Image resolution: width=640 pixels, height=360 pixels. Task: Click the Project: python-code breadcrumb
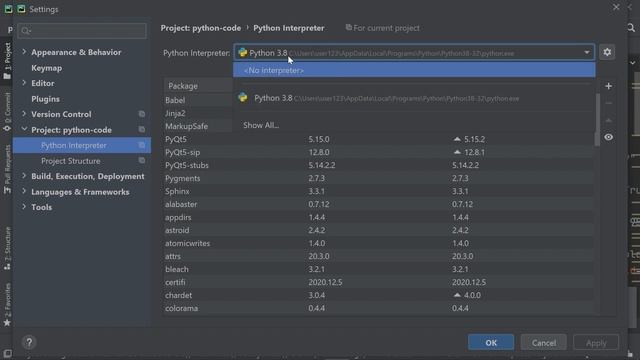click(201, 28)
